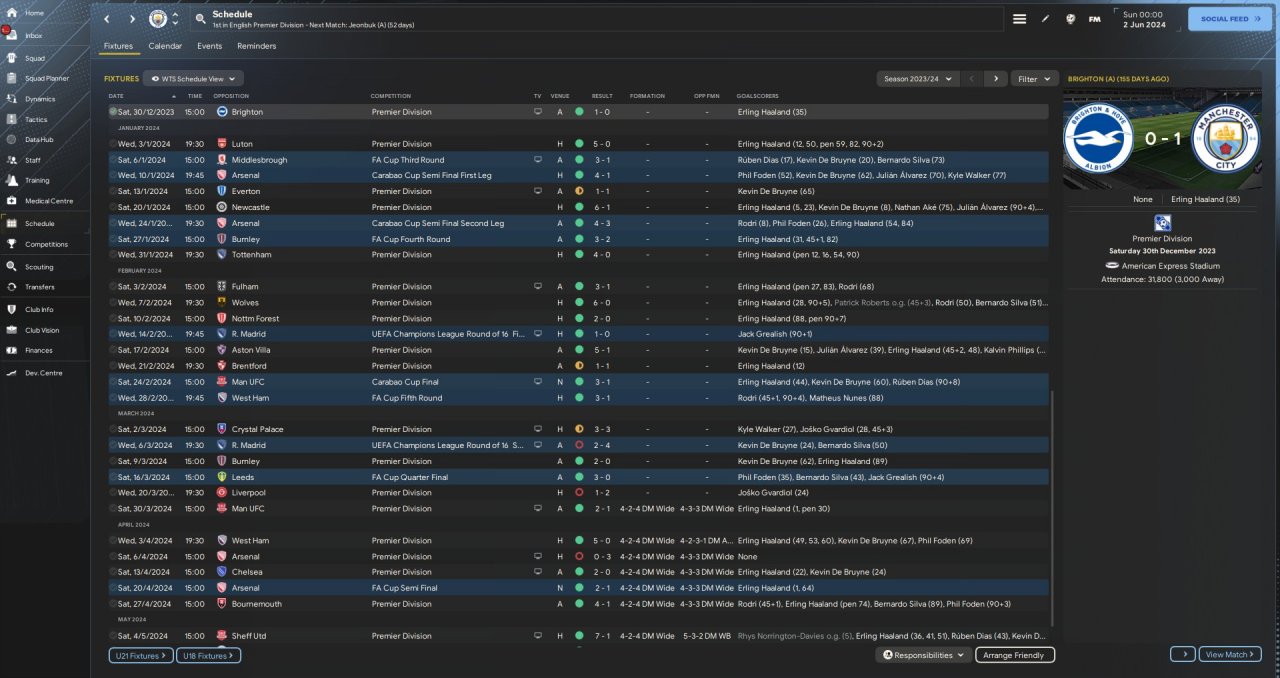Open Inbox from the sidebar
This screenshot has height=678, width=1280.
34,35
